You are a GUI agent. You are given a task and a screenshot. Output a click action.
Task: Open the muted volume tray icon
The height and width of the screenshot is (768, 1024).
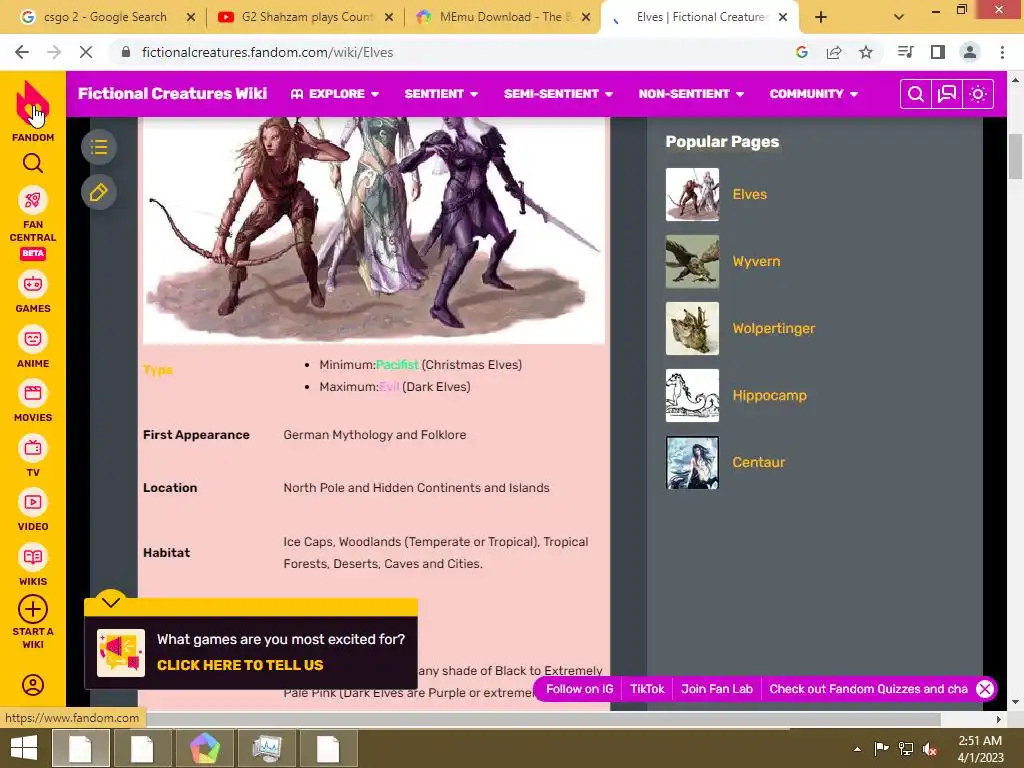click(x=930, y=749)
